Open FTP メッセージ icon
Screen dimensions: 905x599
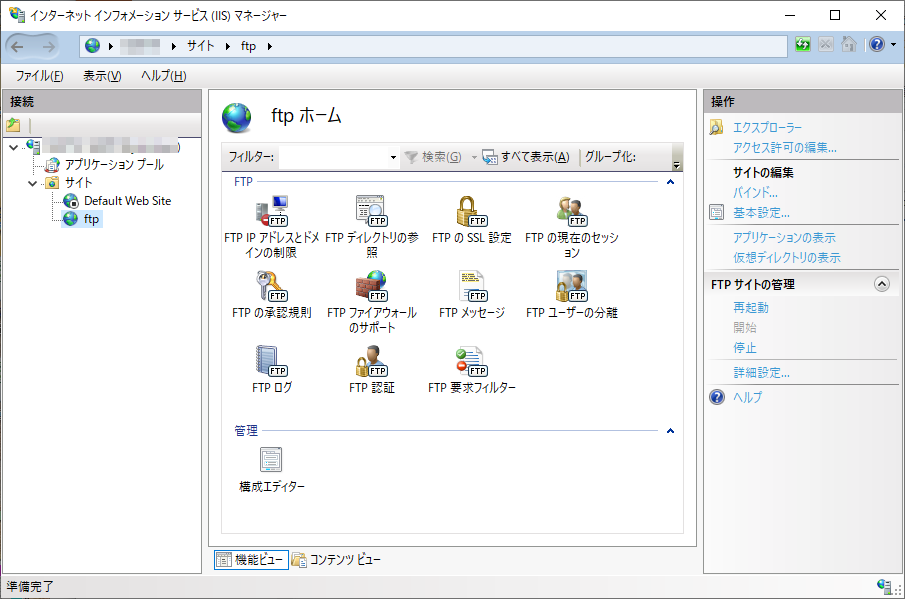(x=472, y=295)
